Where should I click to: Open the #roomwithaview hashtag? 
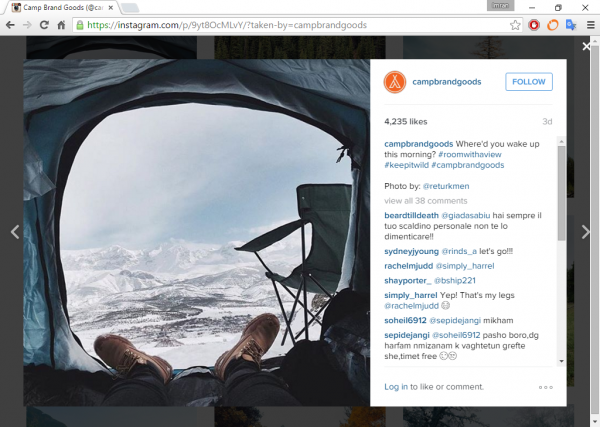[x=470, y=155]
